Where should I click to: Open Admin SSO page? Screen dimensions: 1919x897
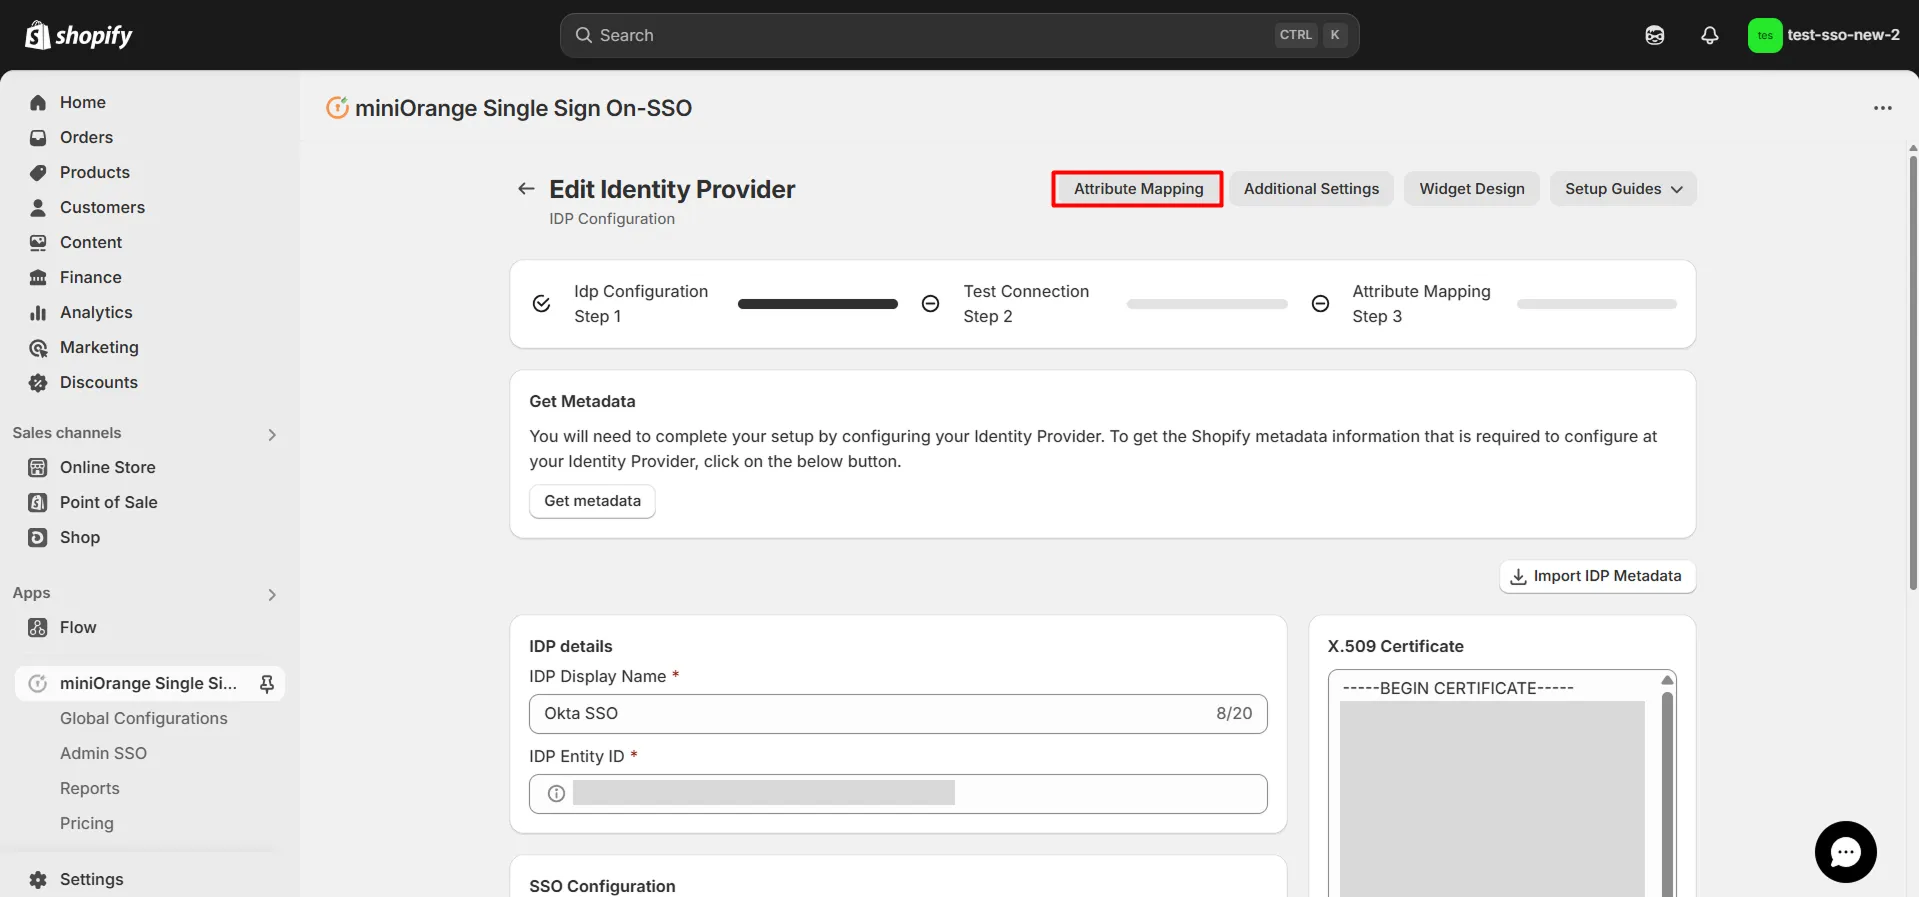(x=103, y=753)
